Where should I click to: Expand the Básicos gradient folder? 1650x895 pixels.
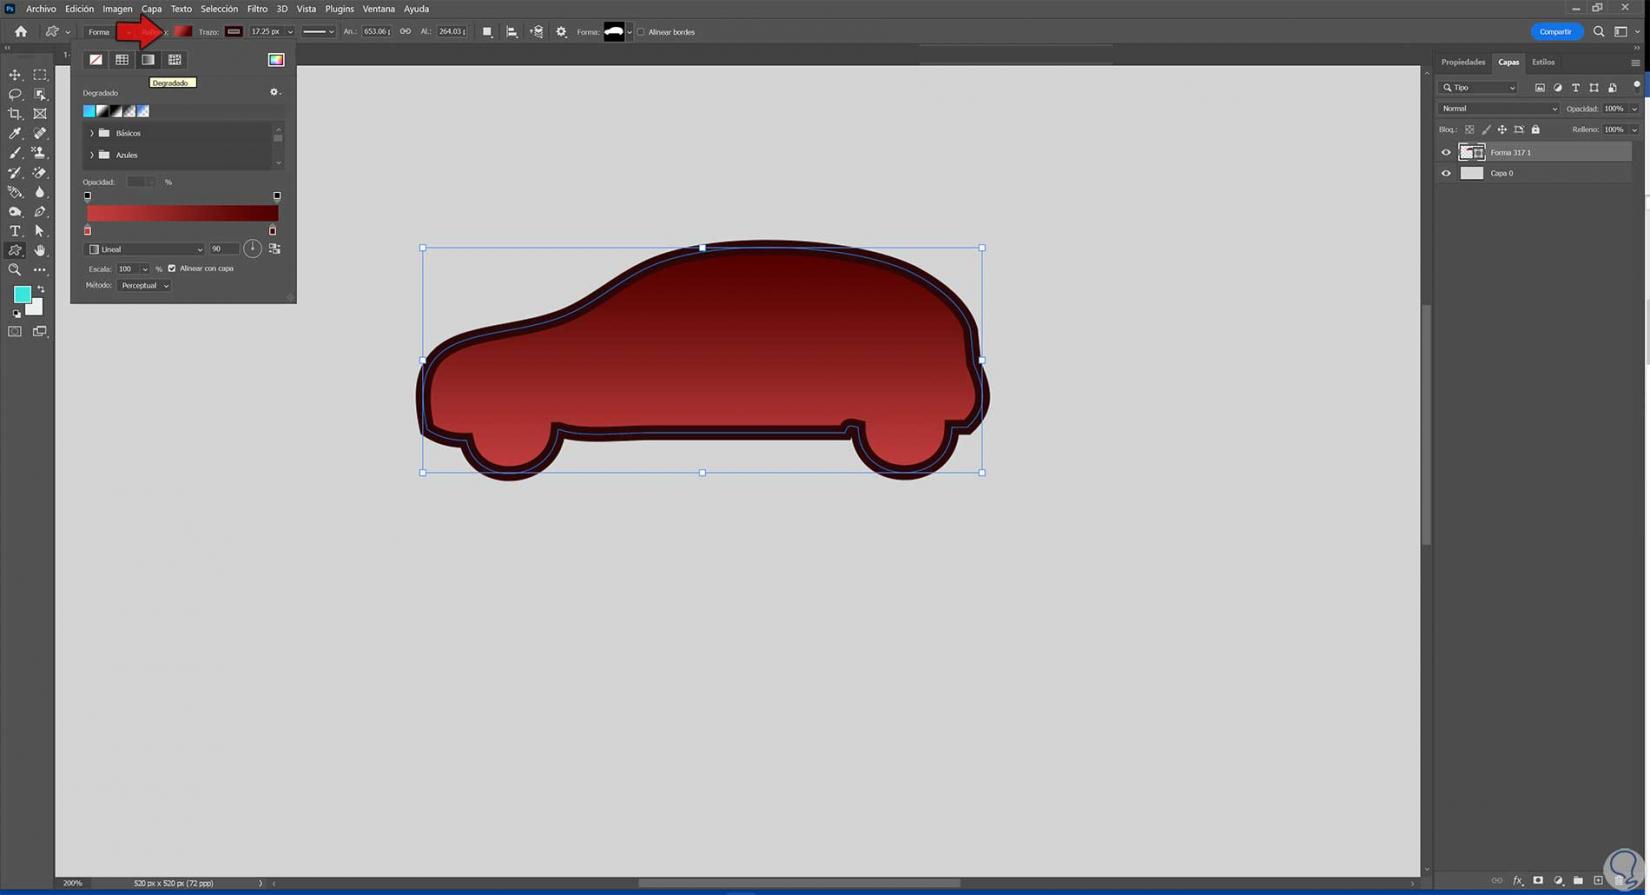pyautogui.click(x=92, y=133)
